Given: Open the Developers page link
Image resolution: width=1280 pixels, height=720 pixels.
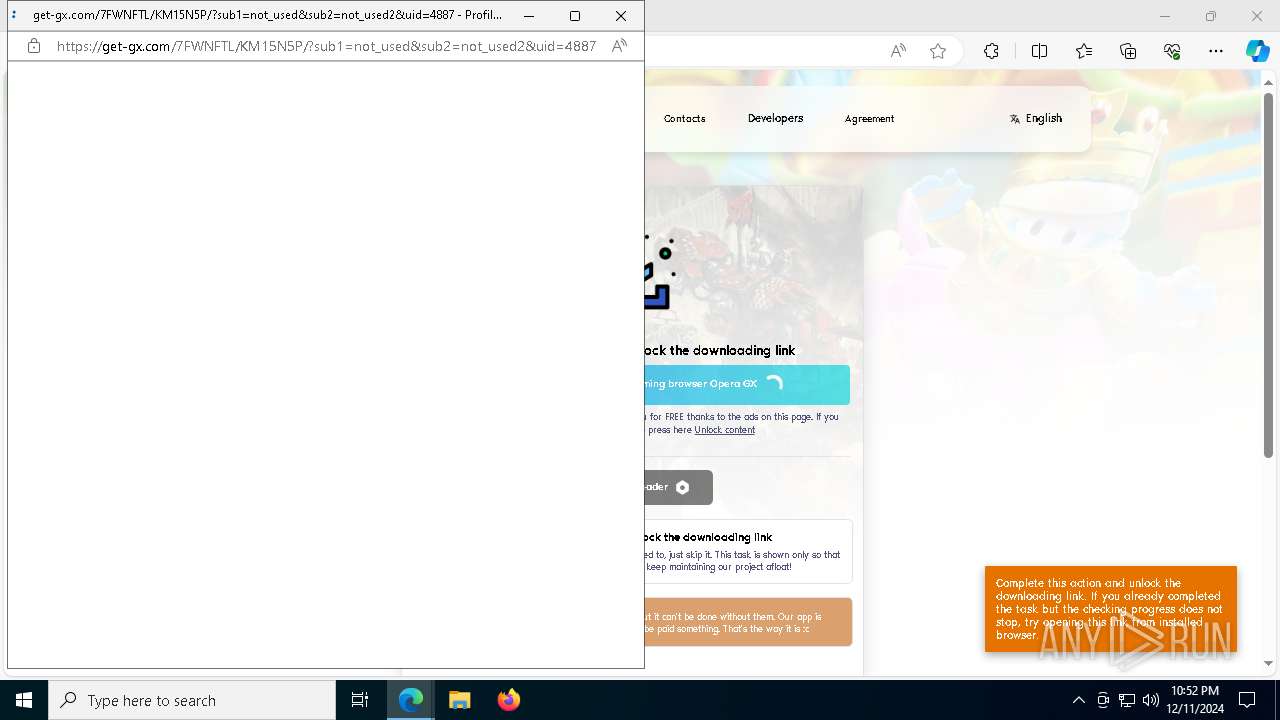Looking at the screenshot, I should click(x=775, y=118).
